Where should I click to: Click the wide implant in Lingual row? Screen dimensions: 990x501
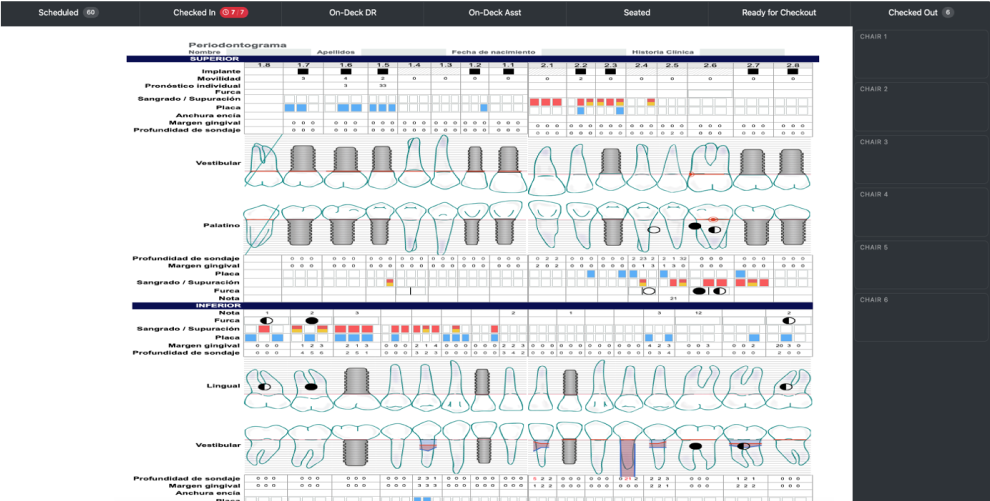pos(356,389)
